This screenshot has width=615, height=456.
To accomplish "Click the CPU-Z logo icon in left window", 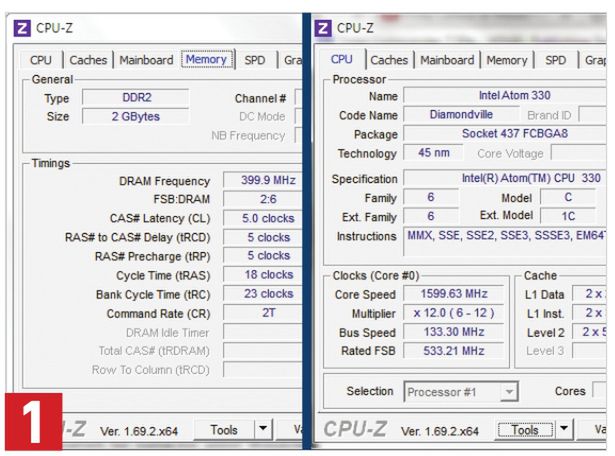I will point(22,29).
